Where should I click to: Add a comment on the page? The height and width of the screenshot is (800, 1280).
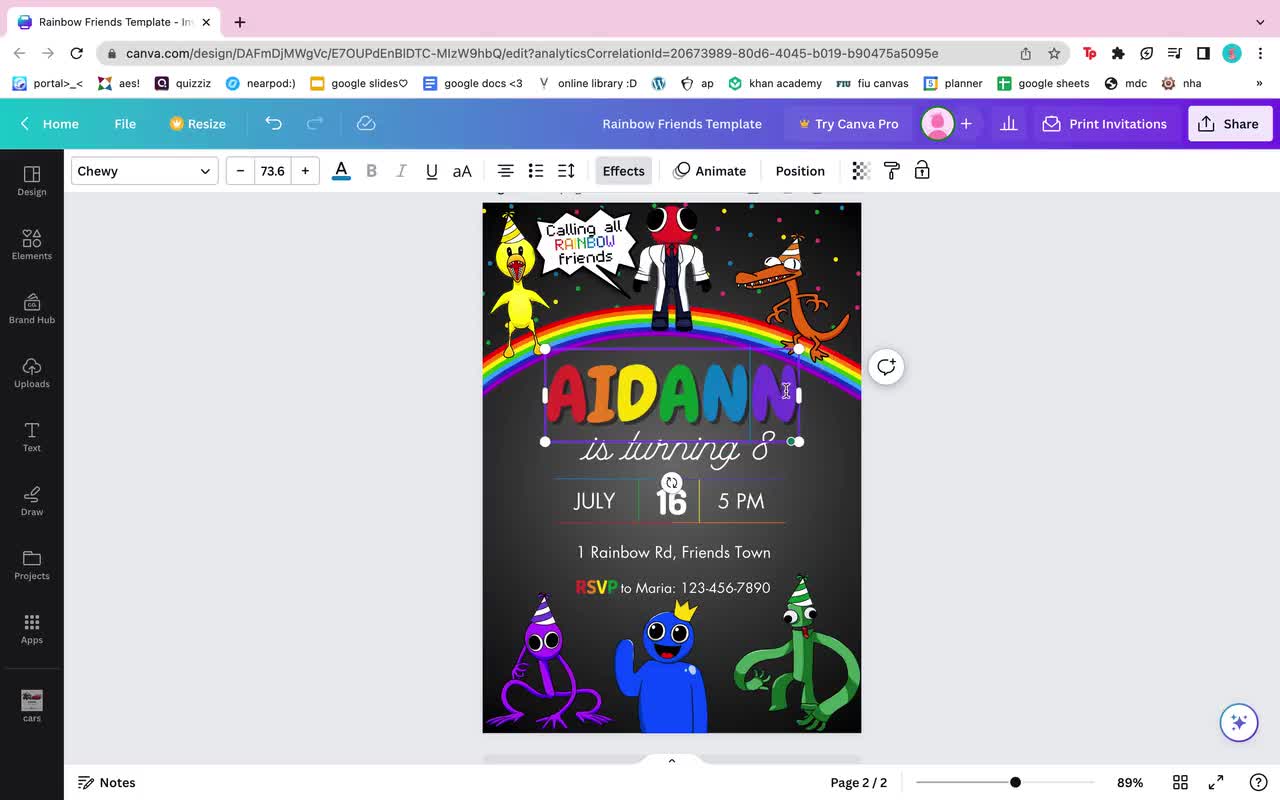point(886,367)
